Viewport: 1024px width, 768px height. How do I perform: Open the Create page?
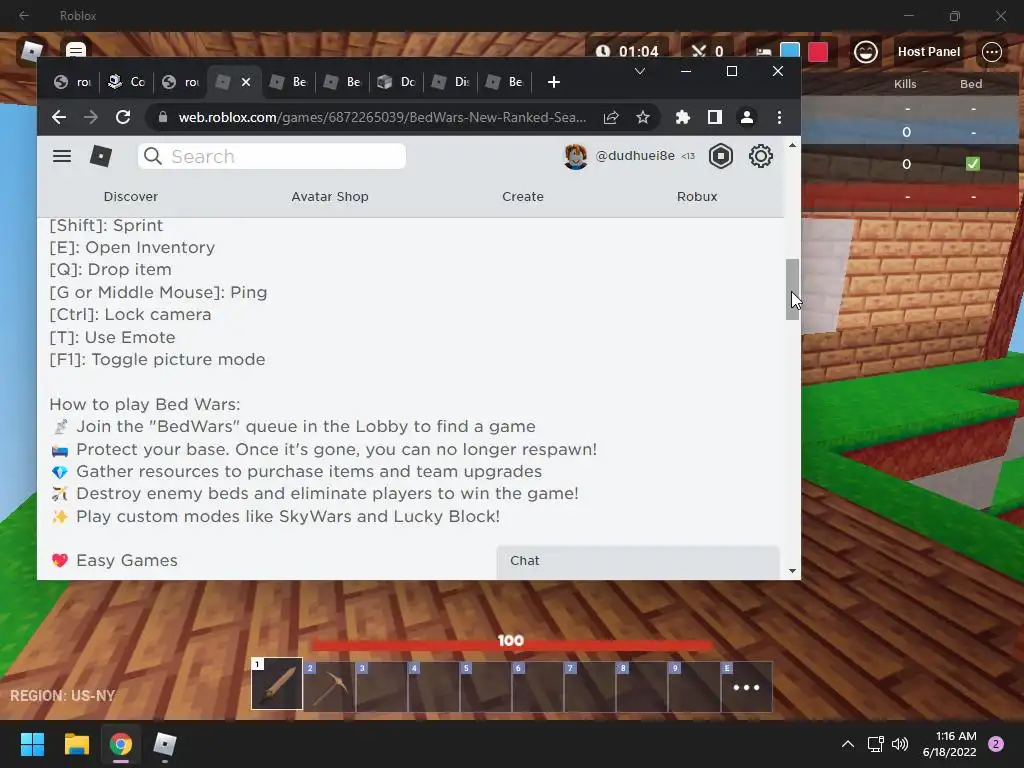coord(522,197)
